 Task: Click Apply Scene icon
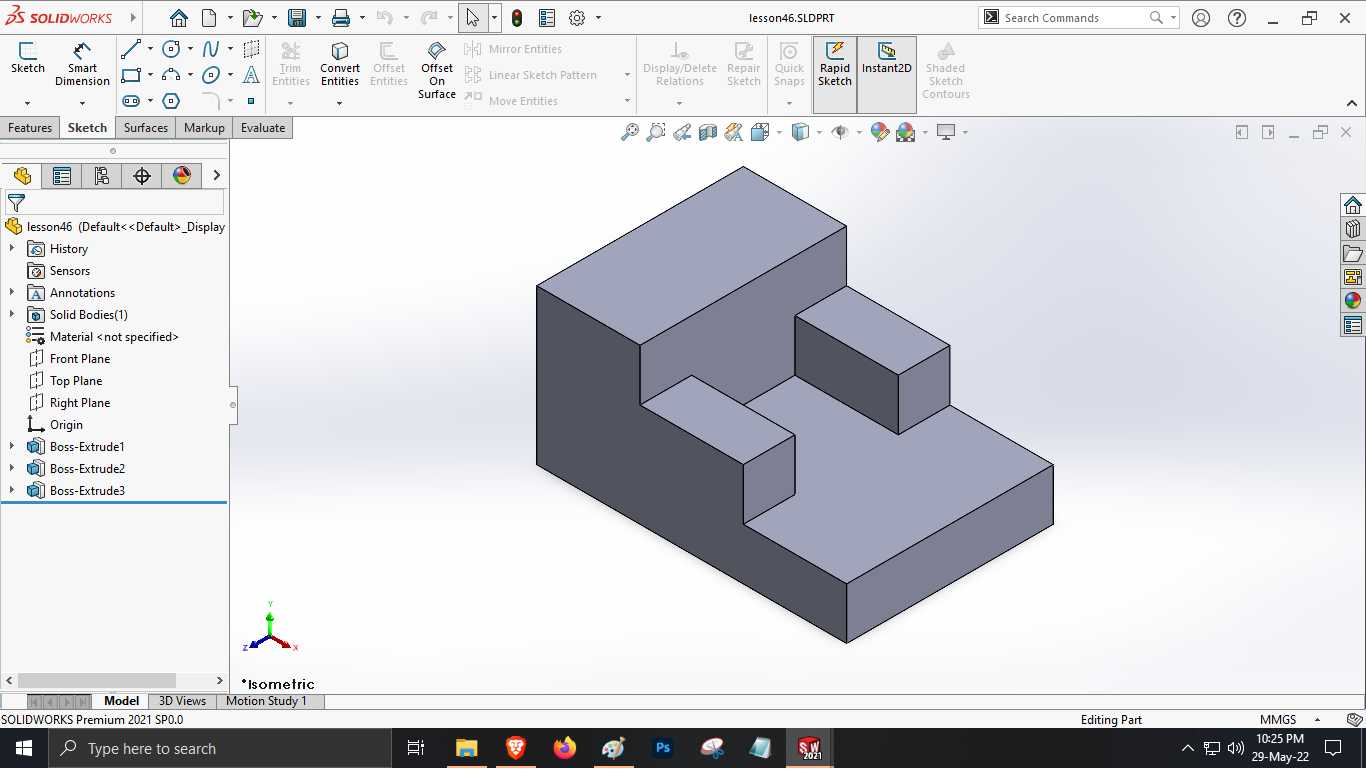pyautogui.click(x=906, y=132)
